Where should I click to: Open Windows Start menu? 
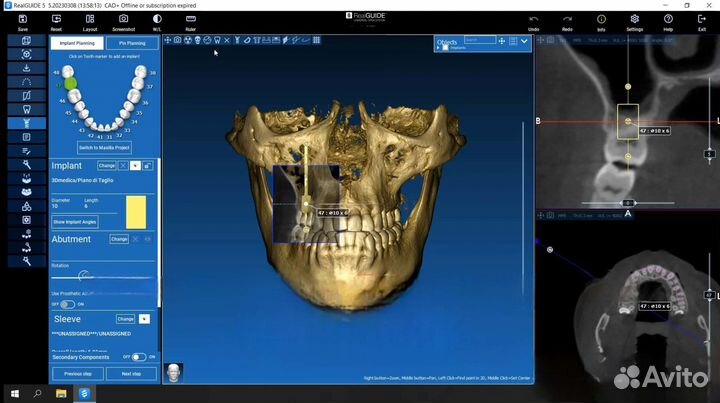click(x=15, y=393)
